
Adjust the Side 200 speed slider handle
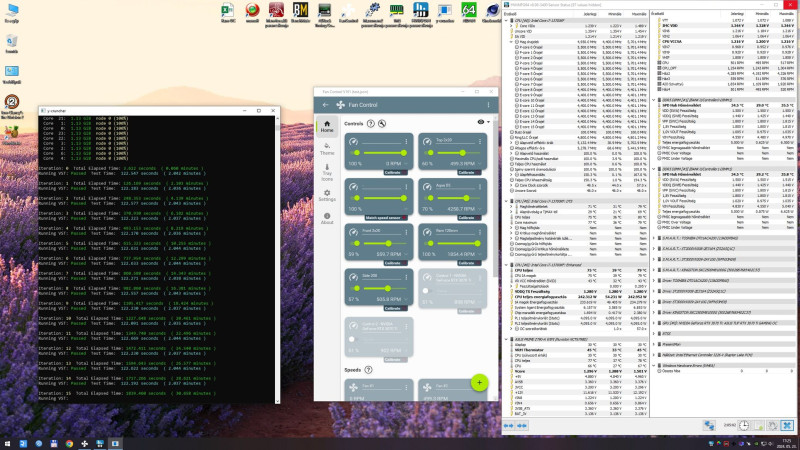[x=388, y=288]
